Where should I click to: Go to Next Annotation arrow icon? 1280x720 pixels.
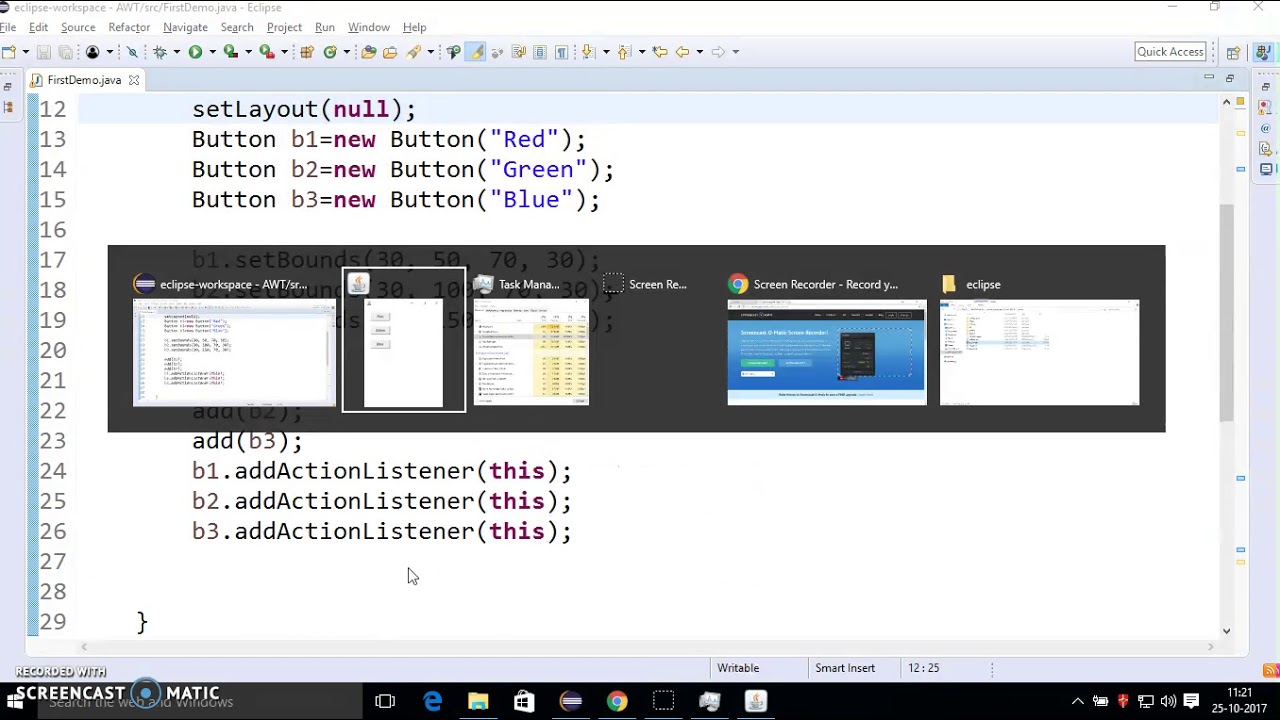tap(587, 52)
